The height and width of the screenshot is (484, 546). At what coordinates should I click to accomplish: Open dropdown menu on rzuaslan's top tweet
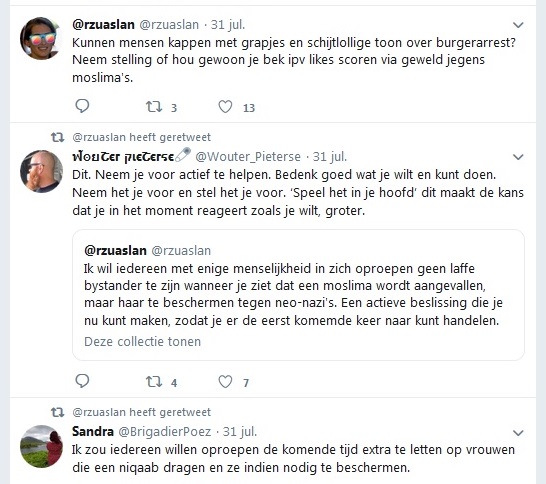(518, 25)
